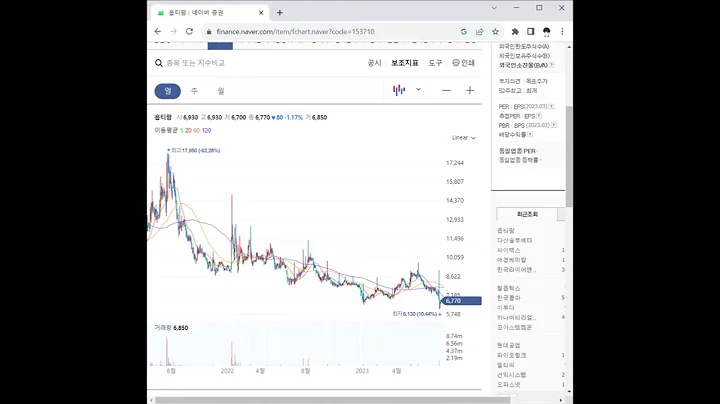Select the 최근조회 recently viewed tab

pos(527,214)
